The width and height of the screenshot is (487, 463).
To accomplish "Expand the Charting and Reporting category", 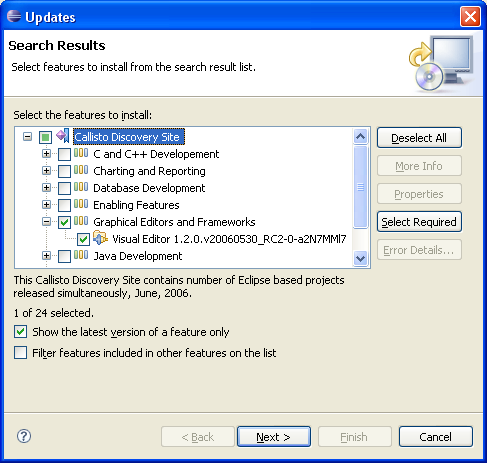I will (46, 171).
